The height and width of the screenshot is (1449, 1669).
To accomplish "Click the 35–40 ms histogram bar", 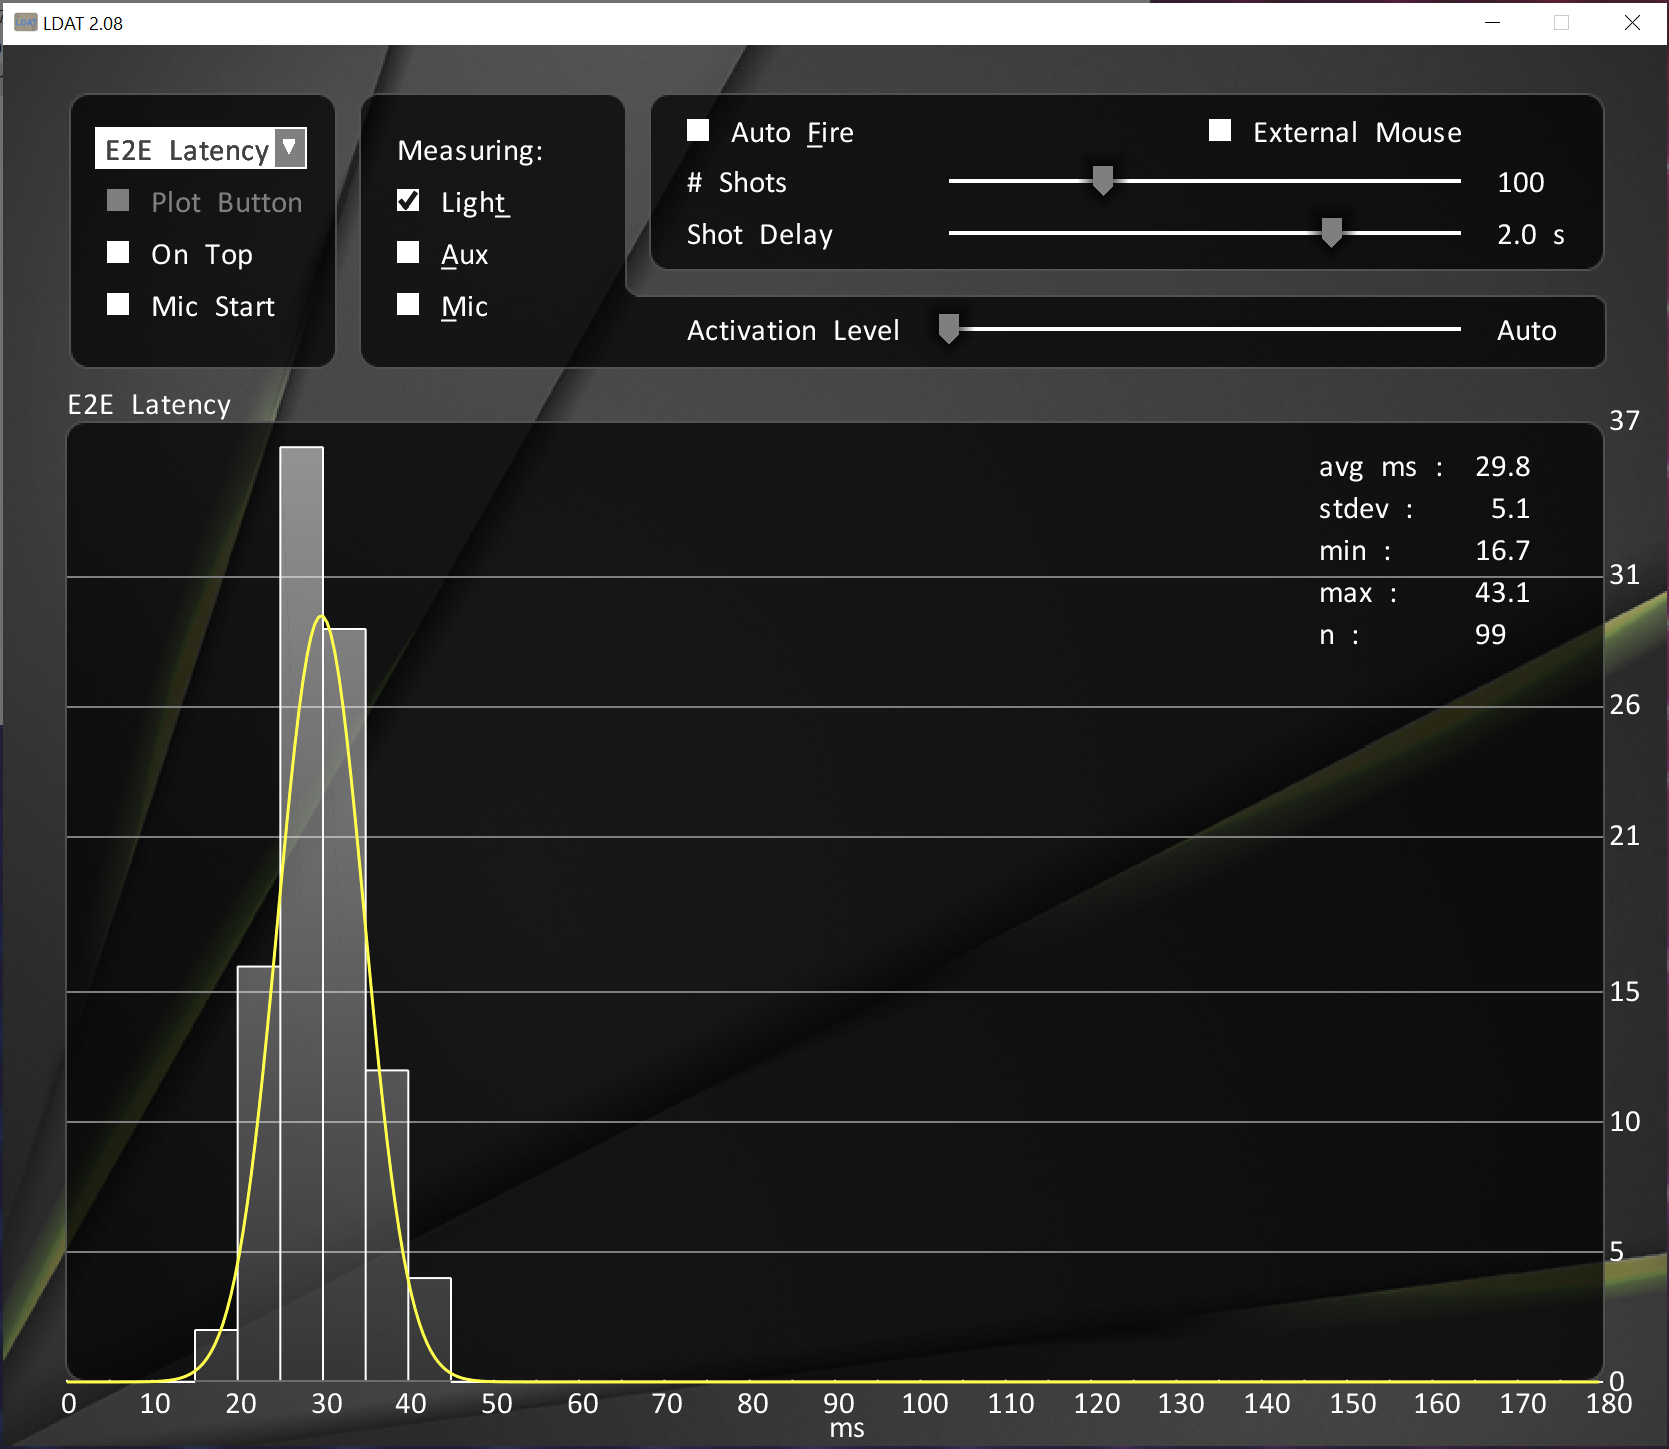I will point(387,1225).
